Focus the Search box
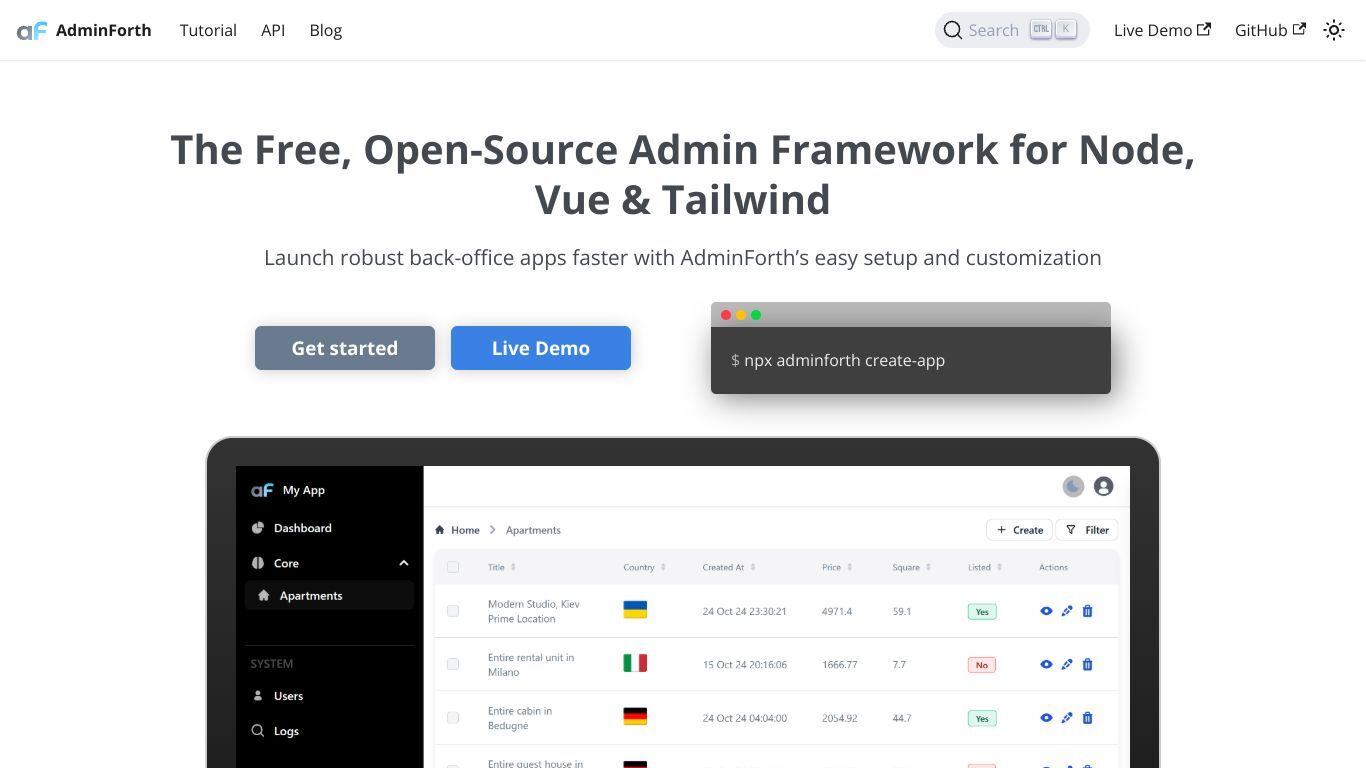 pyautogui.click(x=1012, y=30)
